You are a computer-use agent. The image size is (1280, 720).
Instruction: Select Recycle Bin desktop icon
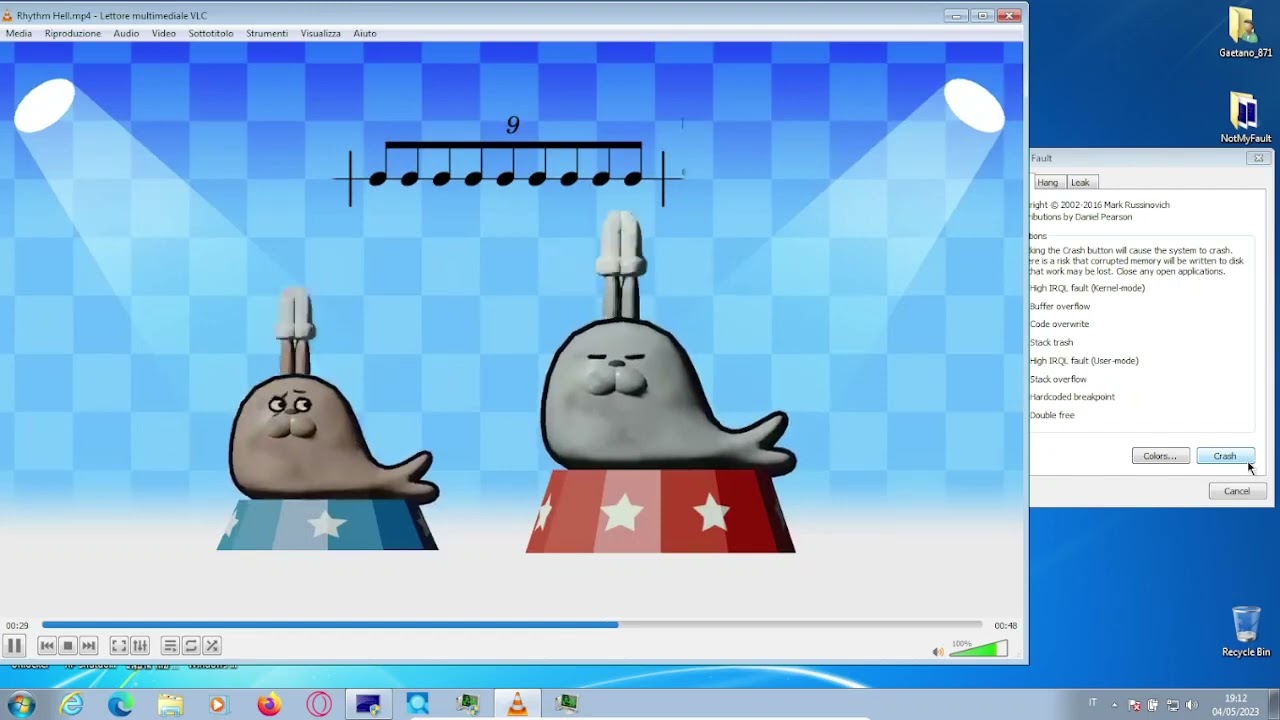coord(1246,631)
